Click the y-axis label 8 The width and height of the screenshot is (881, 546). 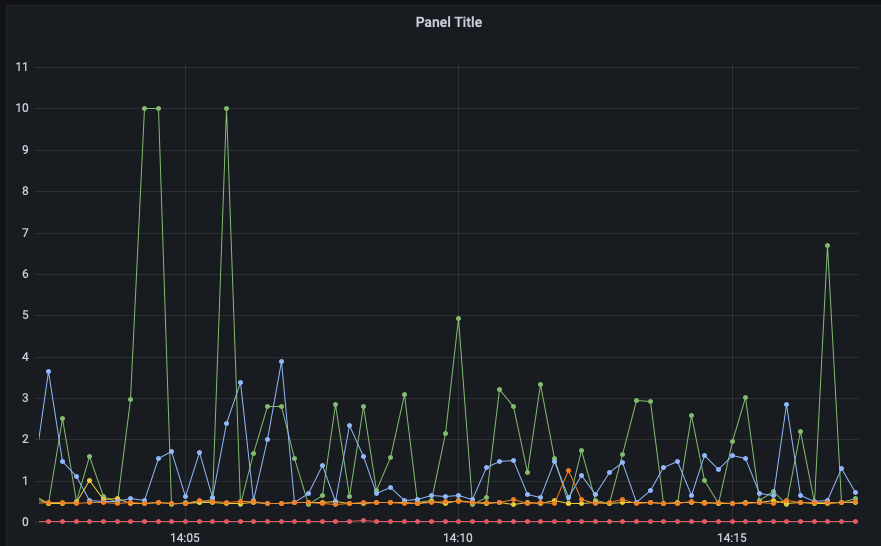pyautogui.click(x=25, y=192)
